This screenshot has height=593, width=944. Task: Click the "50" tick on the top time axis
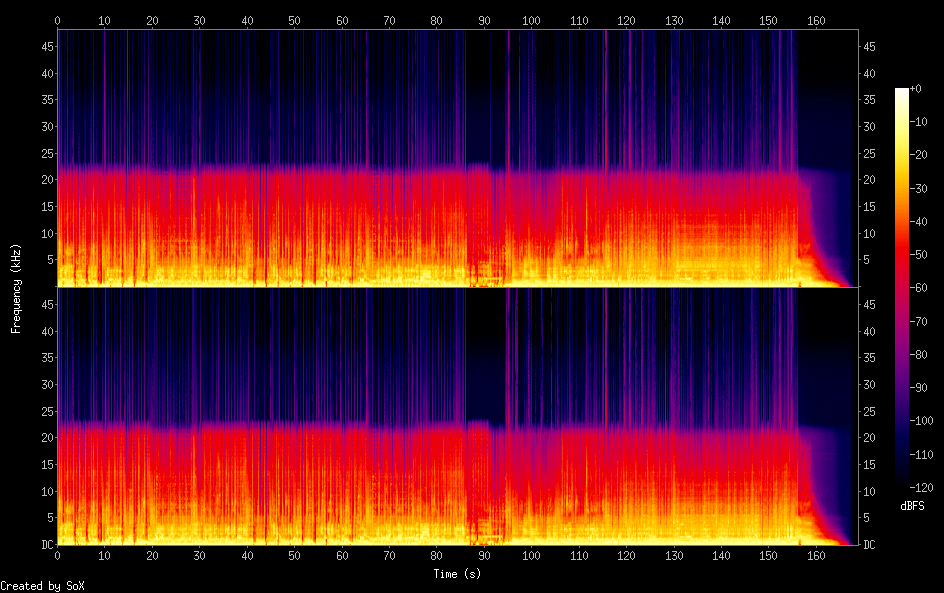[x=294, y=20]
